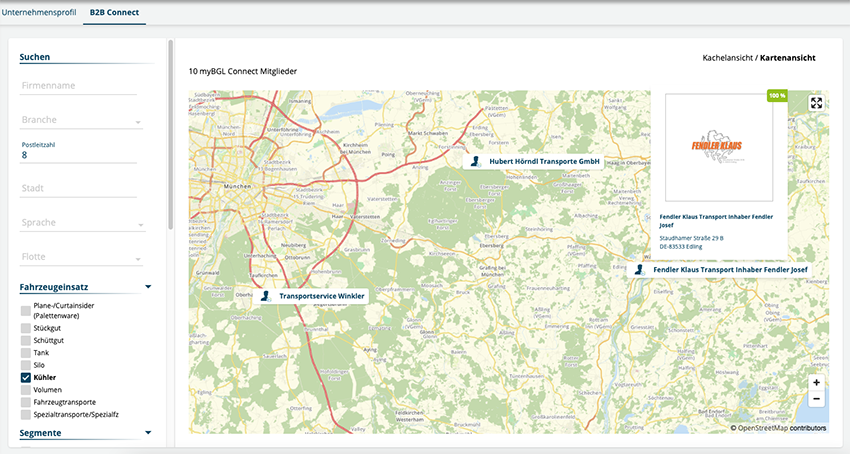Viewport: 850px width, 454px height.
Task: Click the 100 % match badge
Action: coord(777,95)
